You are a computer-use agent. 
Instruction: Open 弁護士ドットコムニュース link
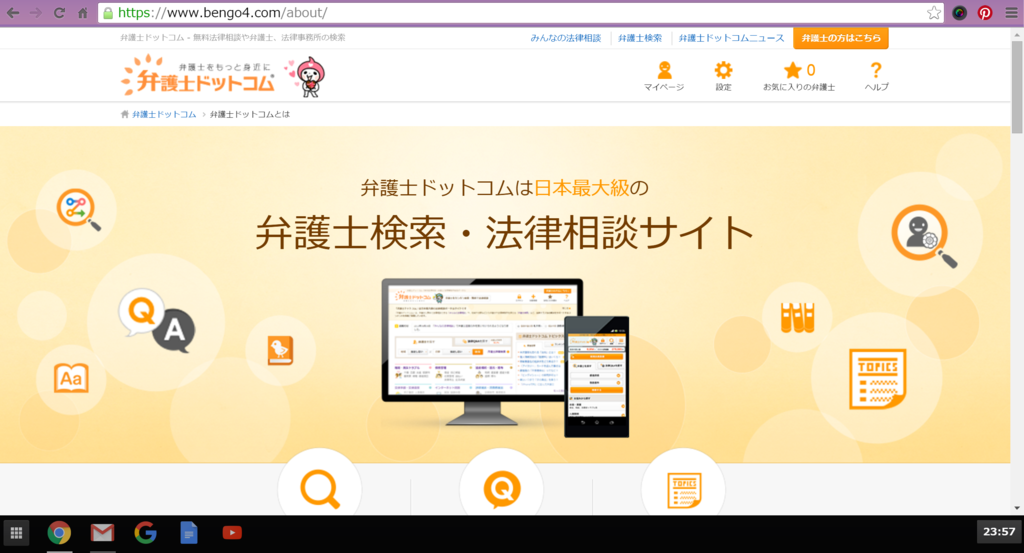[731, 38]
